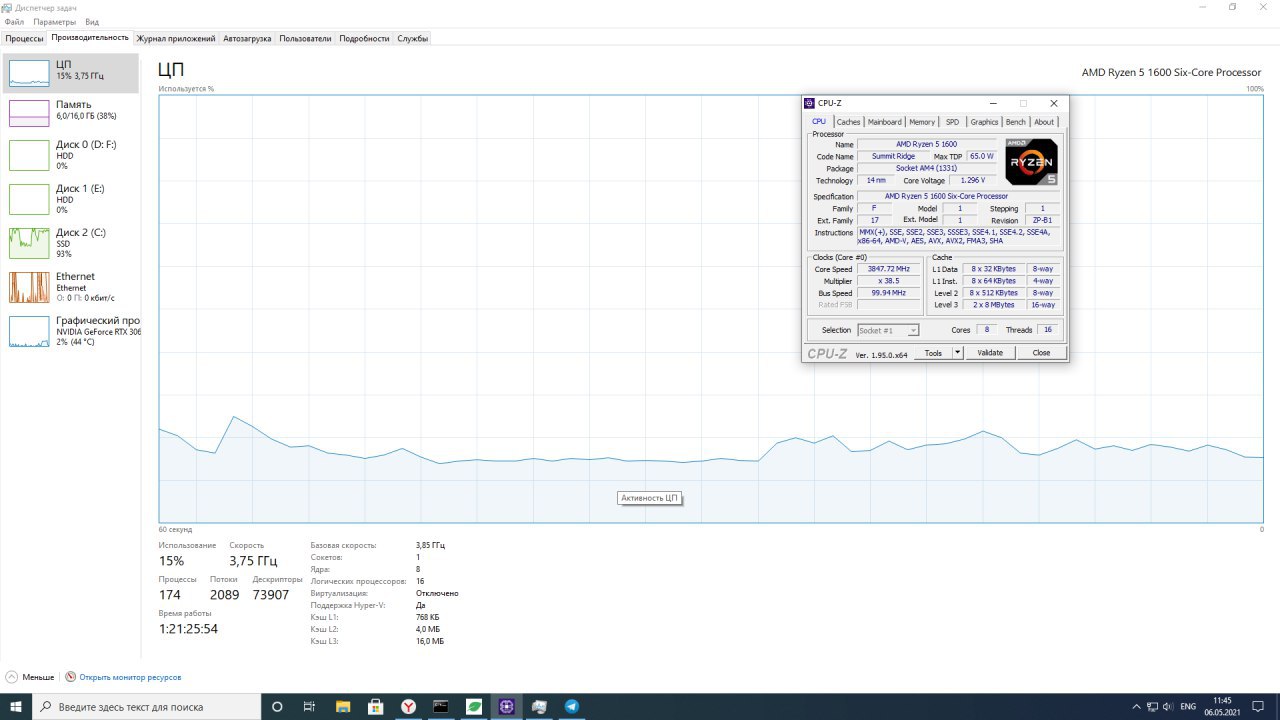The height and width of the screenshot is (720, 1280).
Task: Switch to the Журнал приложений tab
Action: (x=176, y=38)
